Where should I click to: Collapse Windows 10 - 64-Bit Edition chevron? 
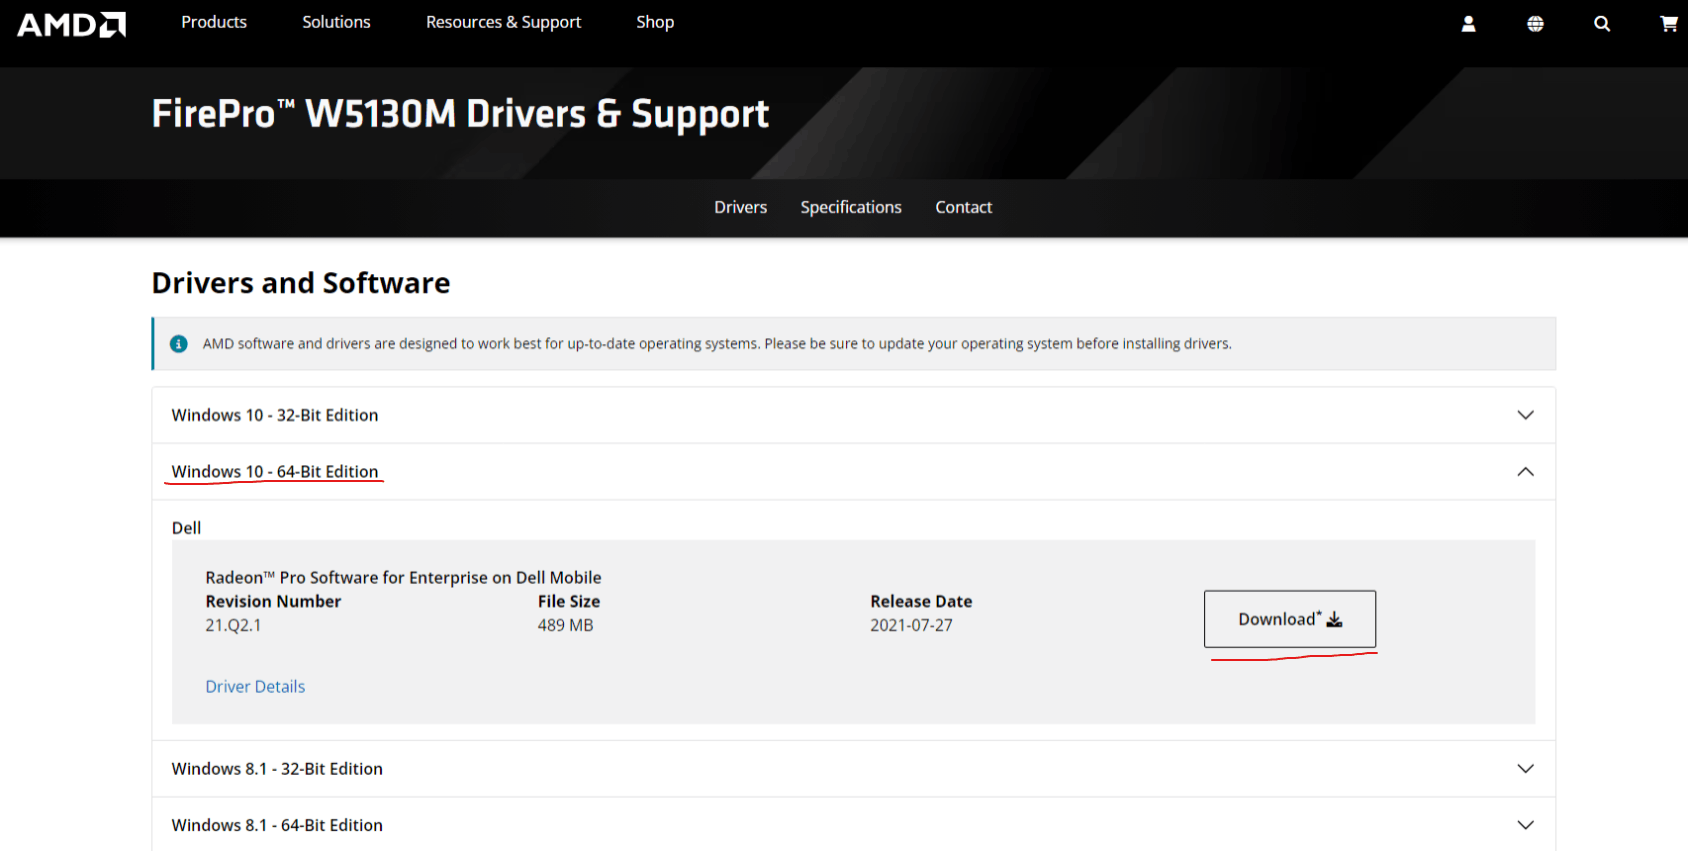[x=1525, y=472]
